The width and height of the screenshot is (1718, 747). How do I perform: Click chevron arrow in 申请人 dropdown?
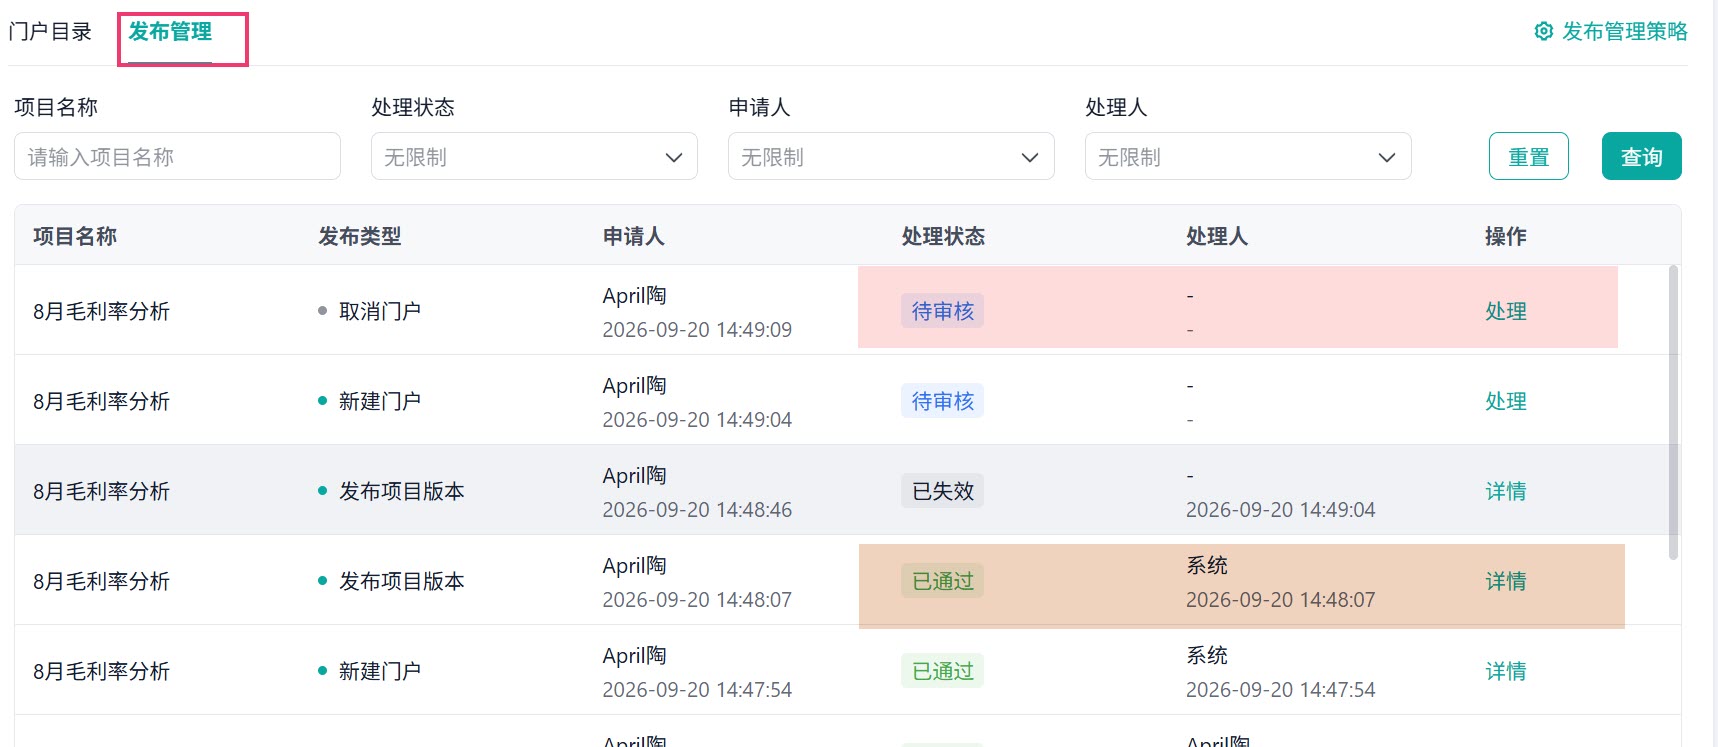point(1030,158)
